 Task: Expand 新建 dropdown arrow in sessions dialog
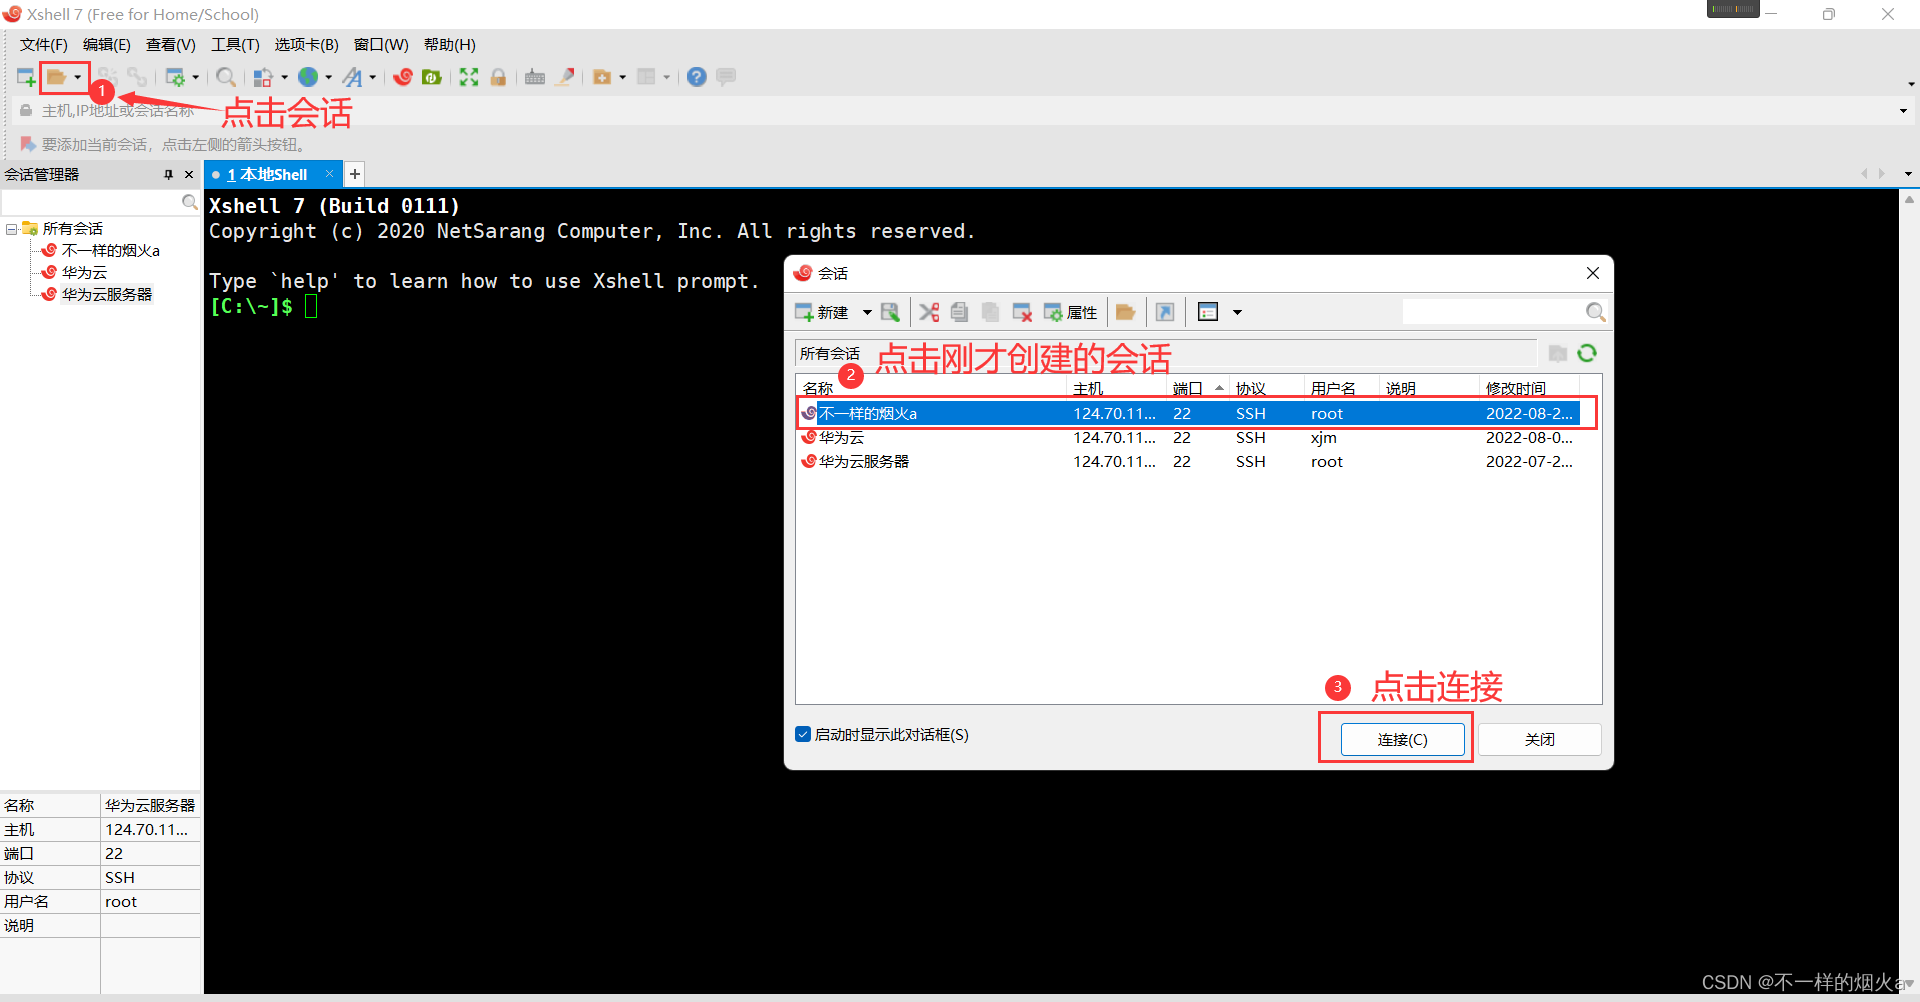click(x=867, y=313)
